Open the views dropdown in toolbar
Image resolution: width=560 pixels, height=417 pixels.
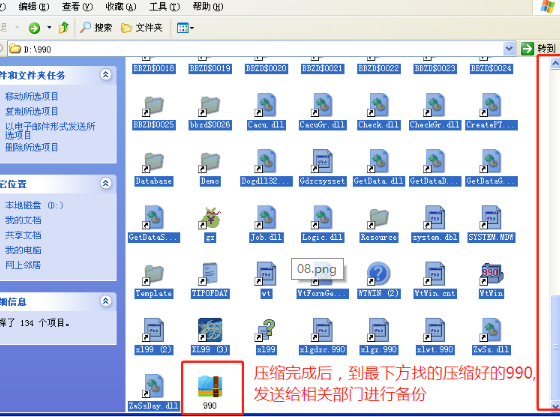tap(185, 28)
